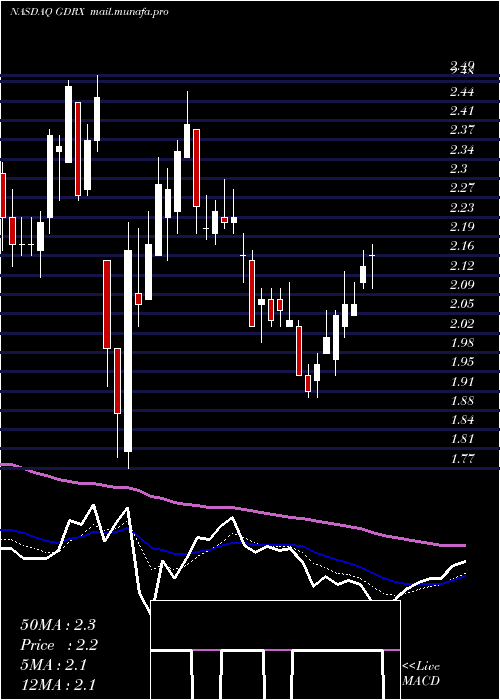Viewport: 500px width, 700px height.
Task: Select the 2.3 price axis label
Action: click(458, 169)
